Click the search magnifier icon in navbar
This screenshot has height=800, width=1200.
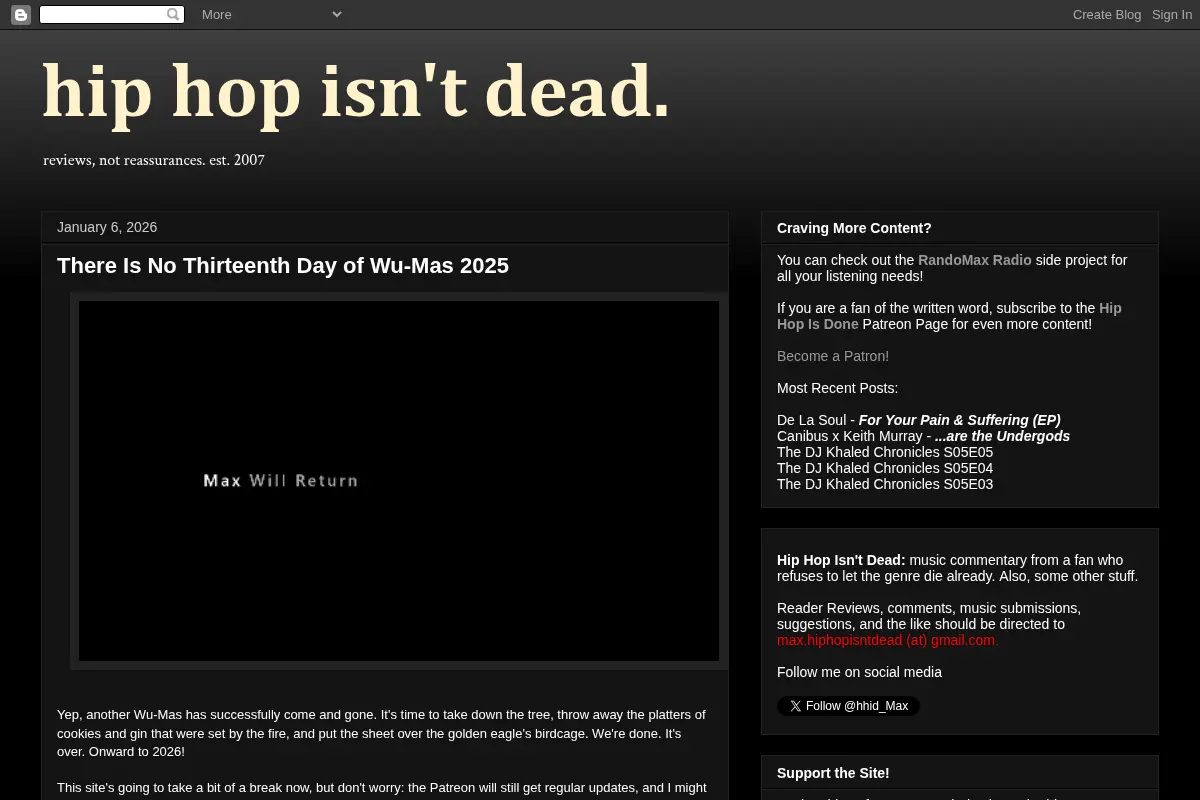pyautogui.click(x=173, y=14)
